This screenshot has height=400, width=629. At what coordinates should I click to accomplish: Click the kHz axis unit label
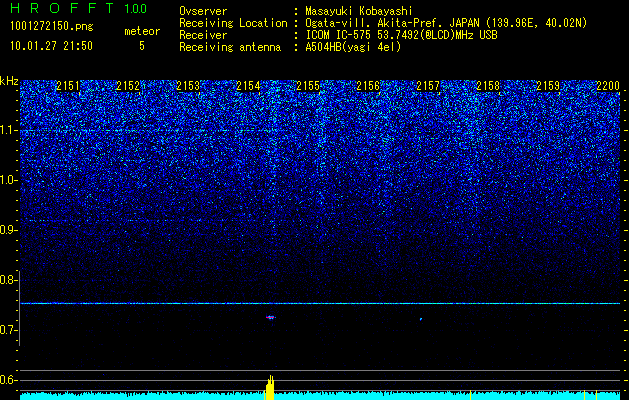point(9,81)
